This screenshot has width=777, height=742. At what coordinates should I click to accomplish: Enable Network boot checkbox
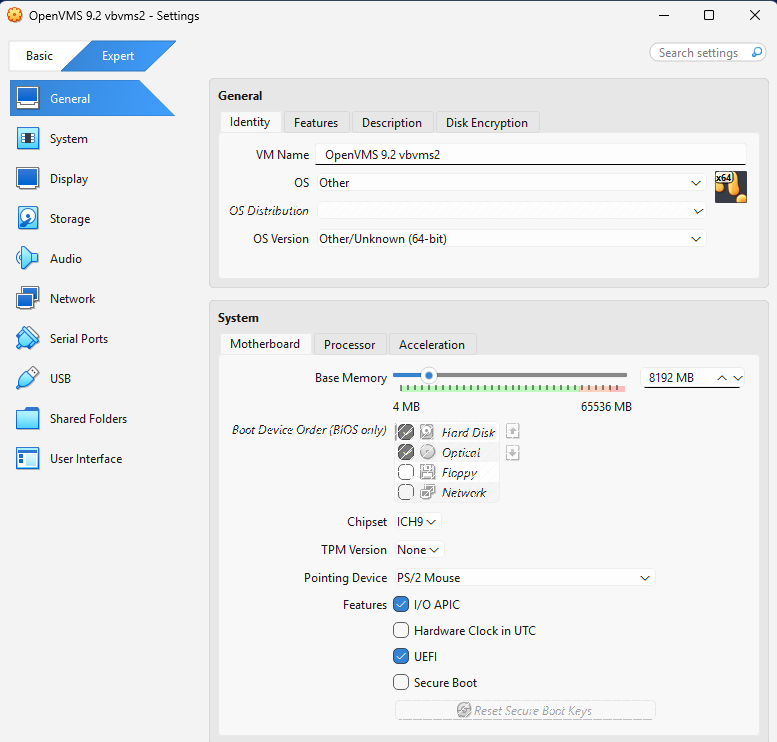tap(406, 492)
